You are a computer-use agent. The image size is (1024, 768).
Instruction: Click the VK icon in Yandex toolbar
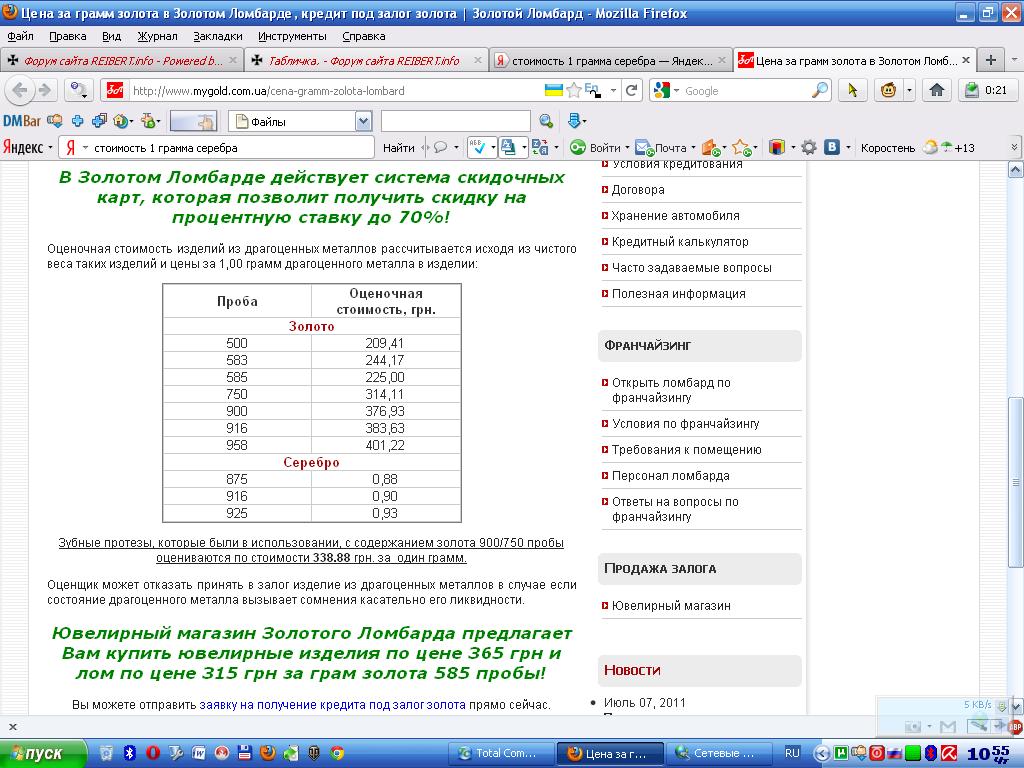click(831, 148)
